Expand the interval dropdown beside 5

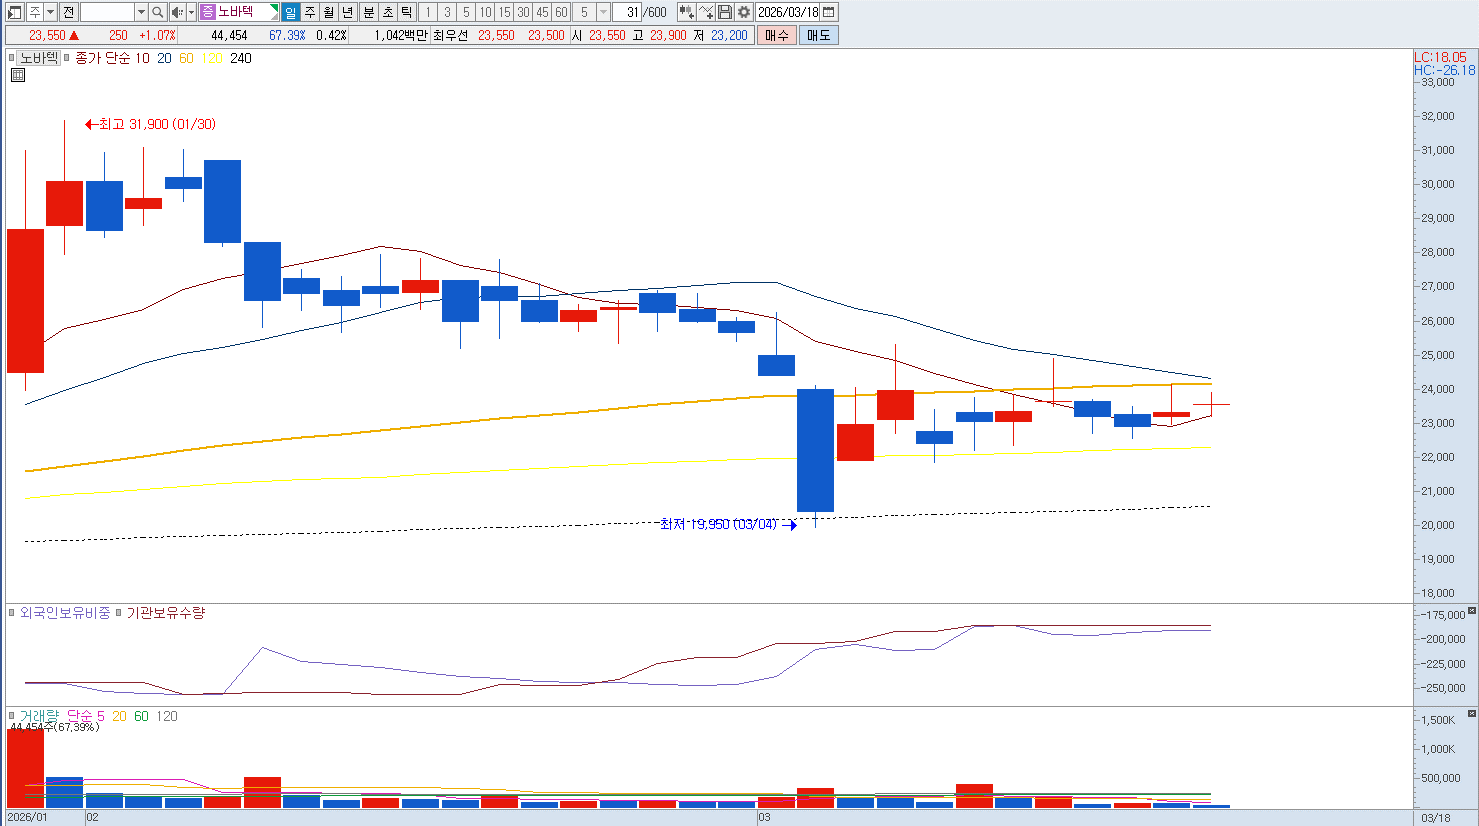[603, 12]
